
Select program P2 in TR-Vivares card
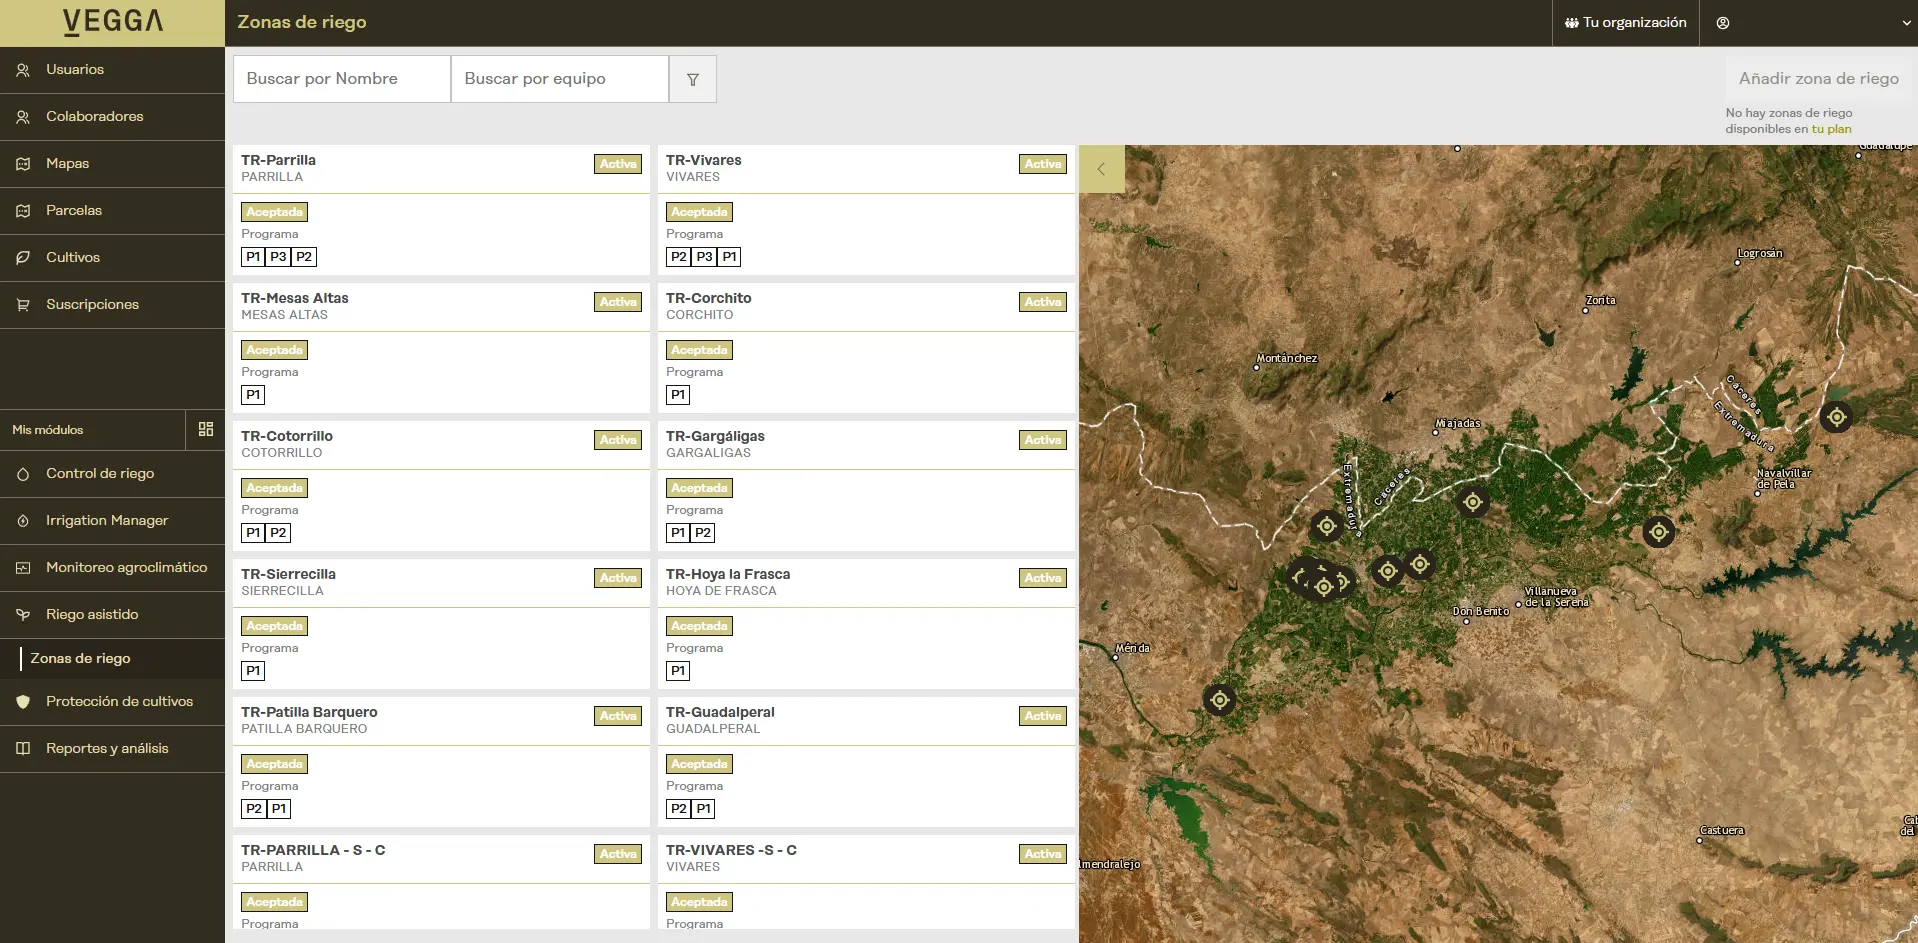pos(679,257)
